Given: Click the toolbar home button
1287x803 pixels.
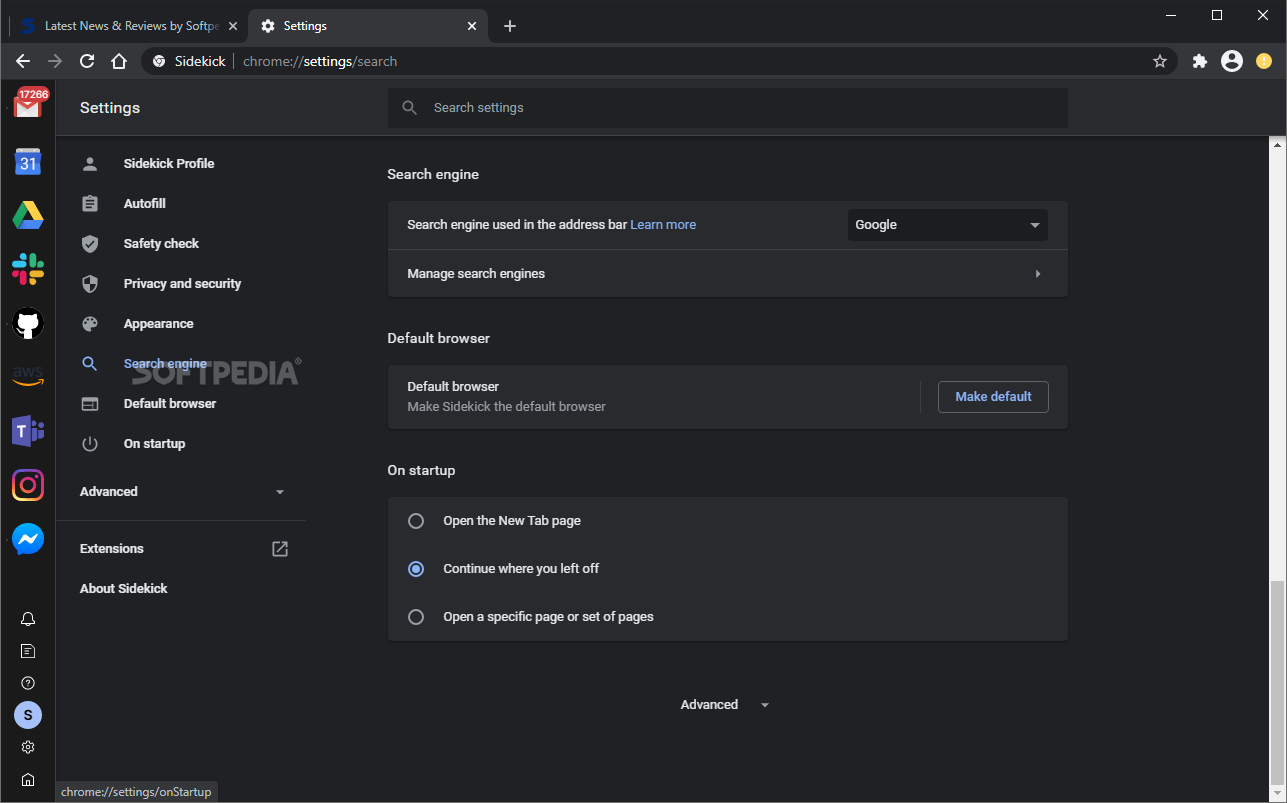Looking at the screenshot, I should 119,61.
